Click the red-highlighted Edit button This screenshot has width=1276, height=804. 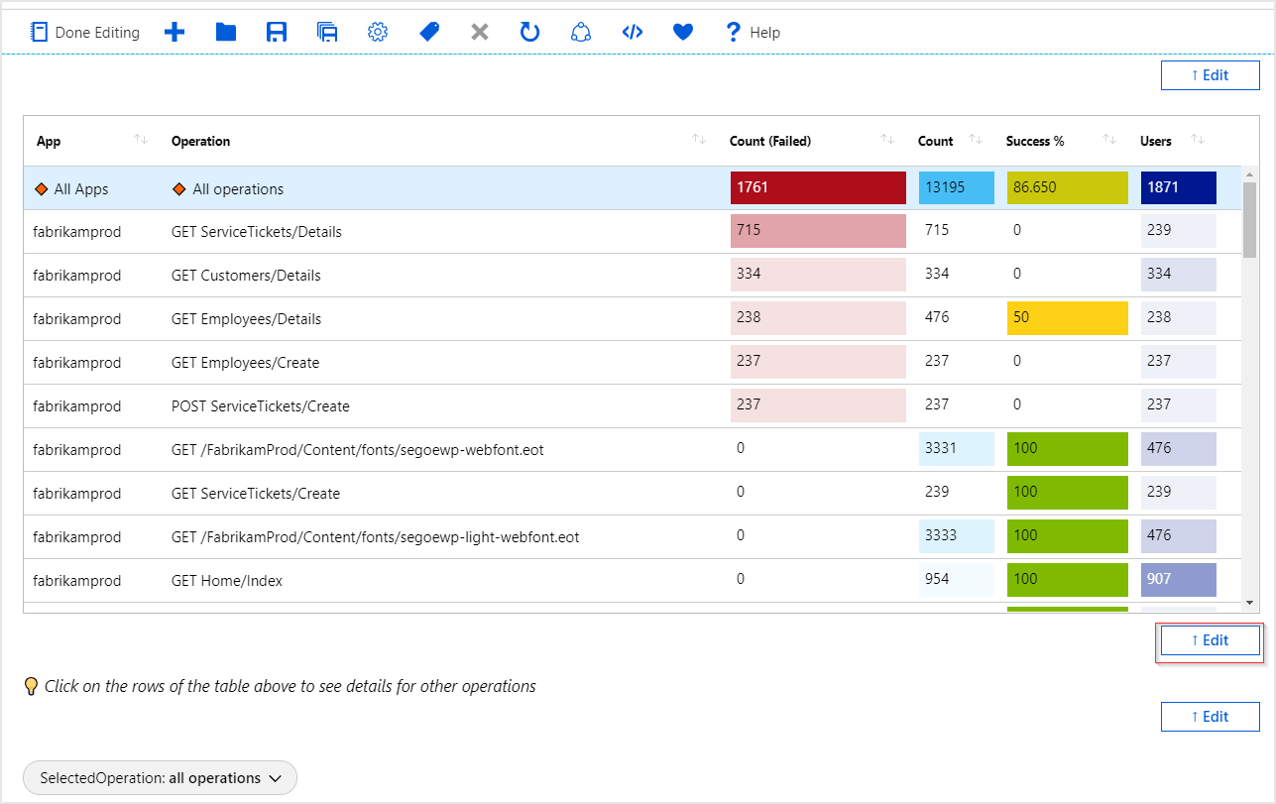pos(1209,640)
